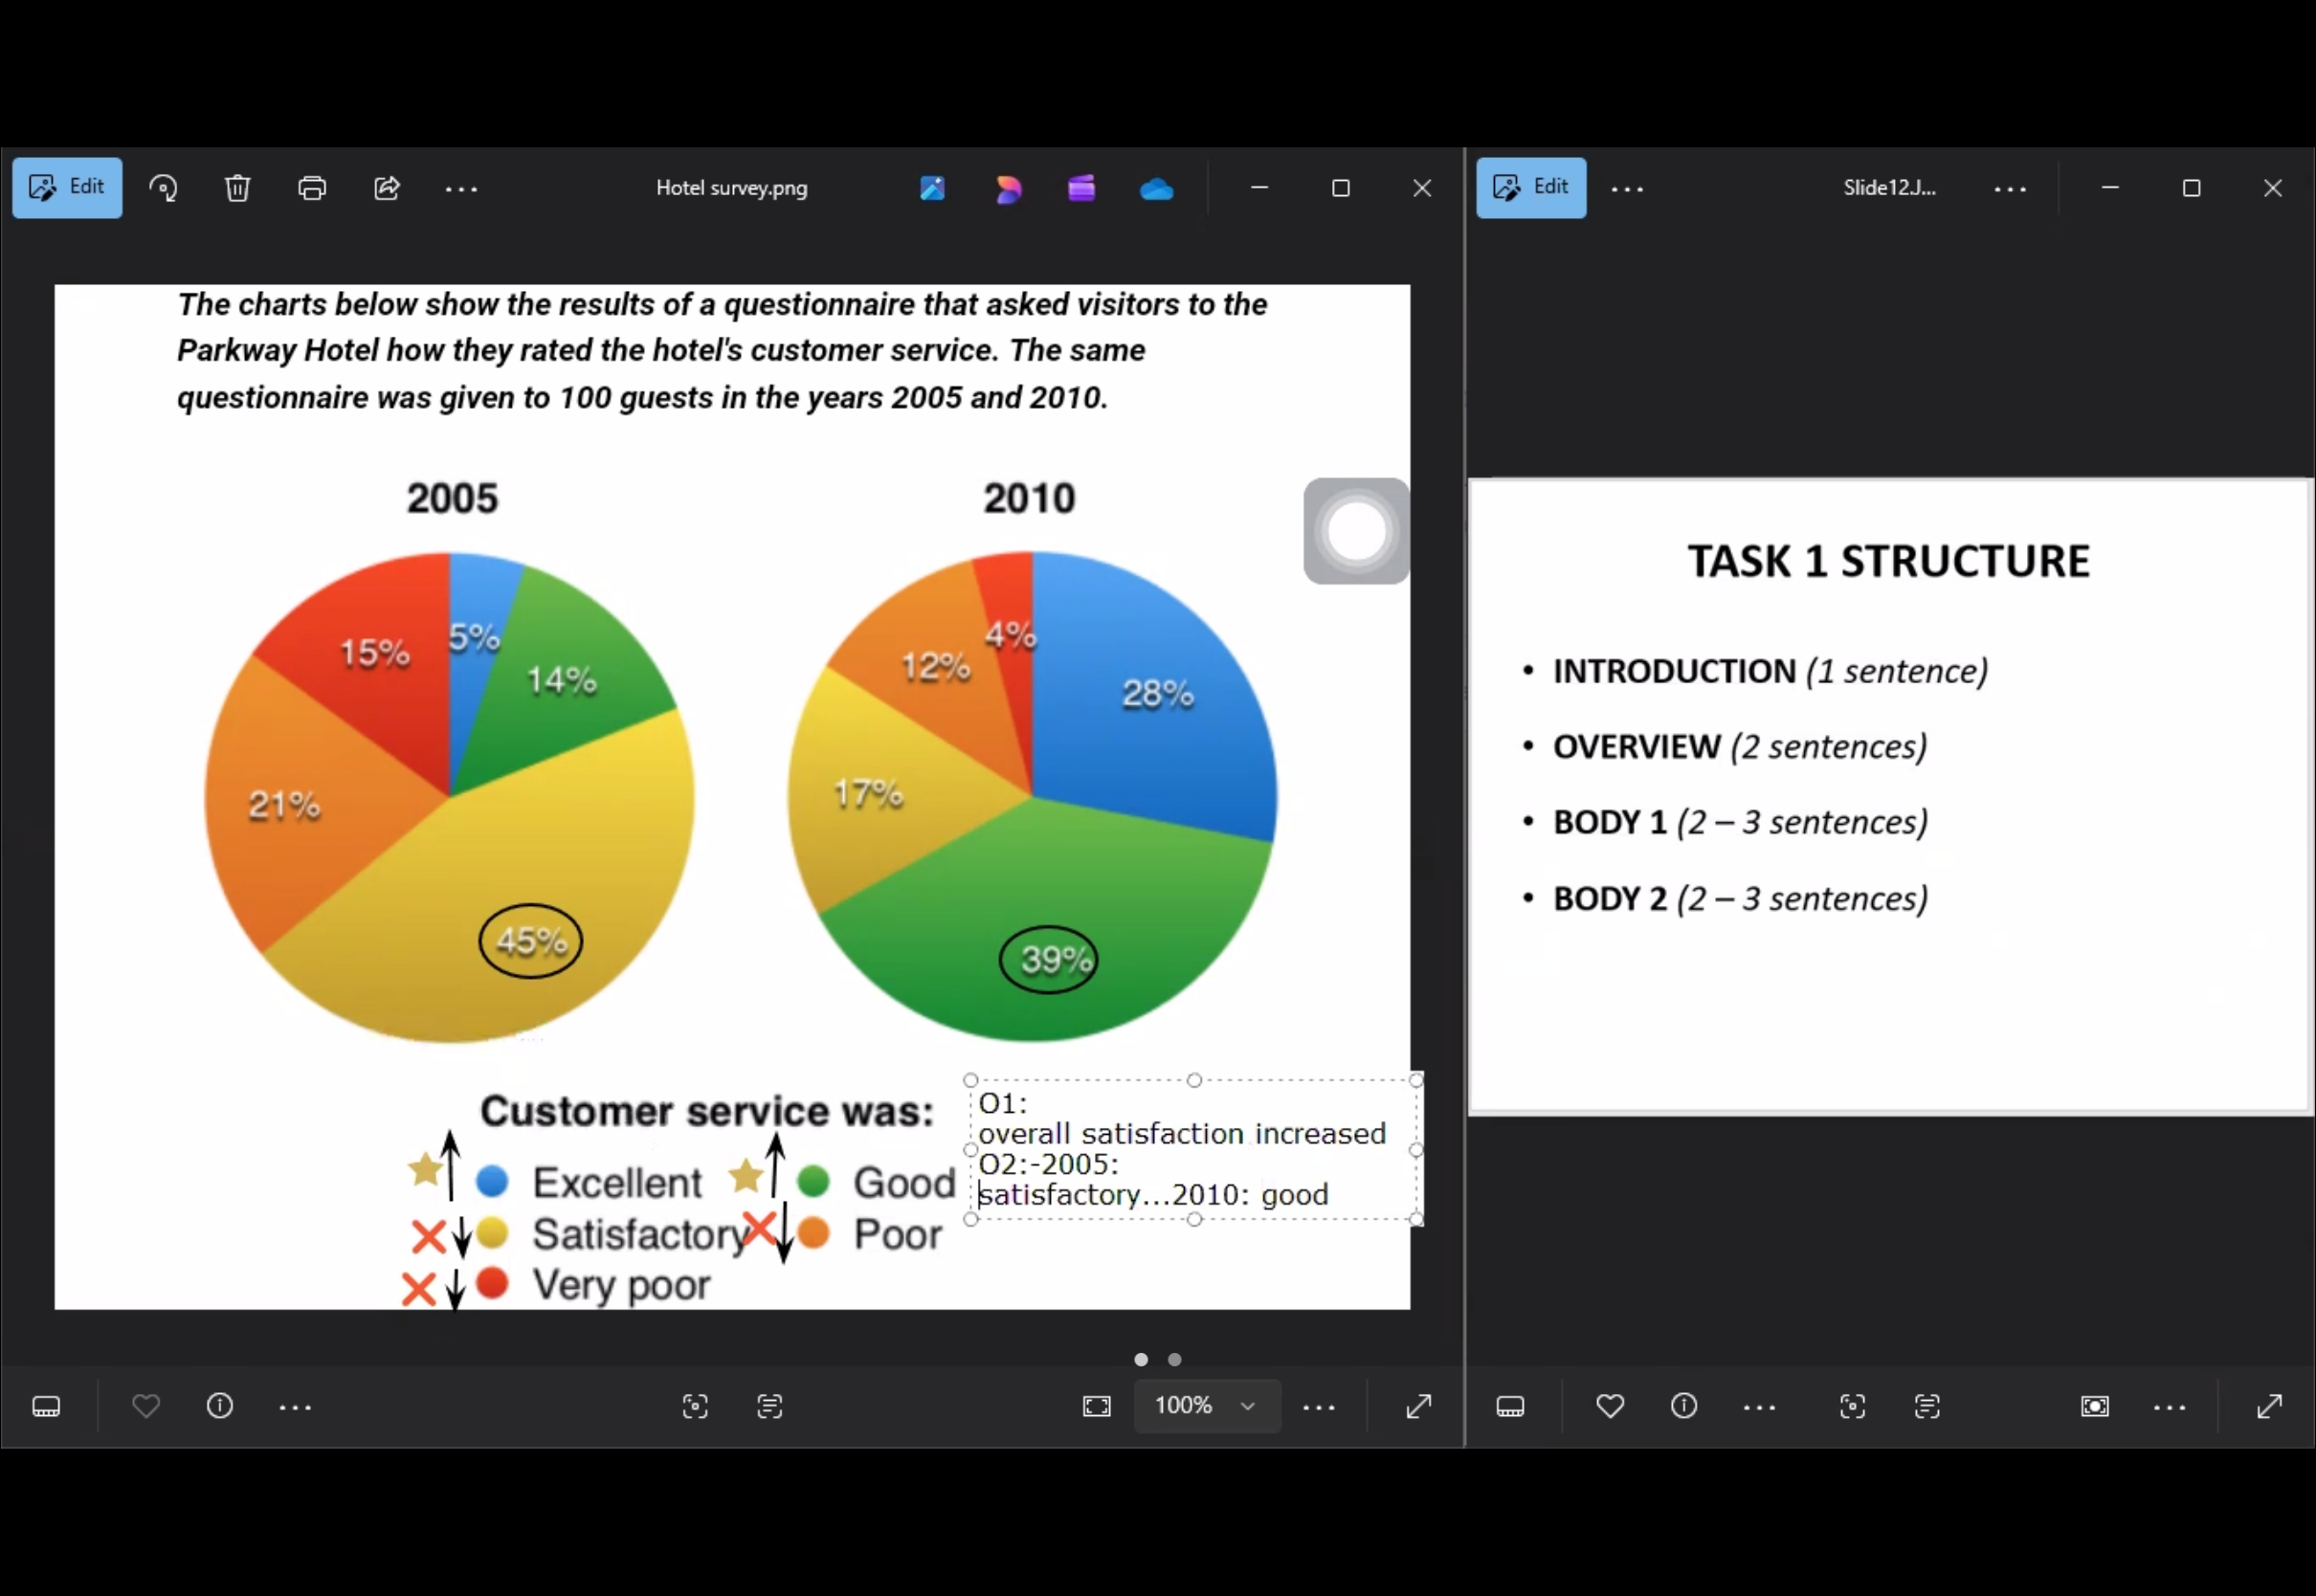This screenshot has height=1596, width=2316.
Task: Click the rotate icon in Hotel survey toolbar
Action: click(163, 188)
